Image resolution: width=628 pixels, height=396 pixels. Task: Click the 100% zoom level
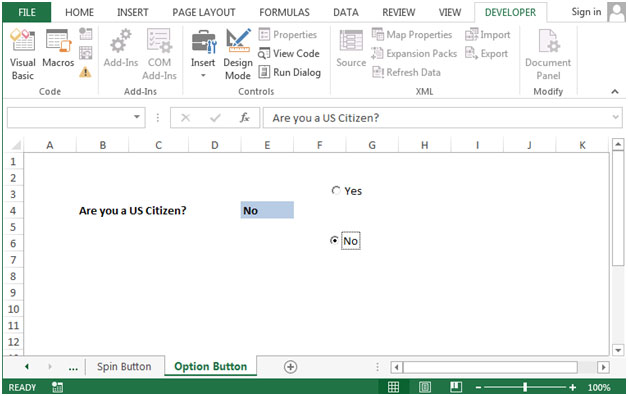[x=599, y=387]
